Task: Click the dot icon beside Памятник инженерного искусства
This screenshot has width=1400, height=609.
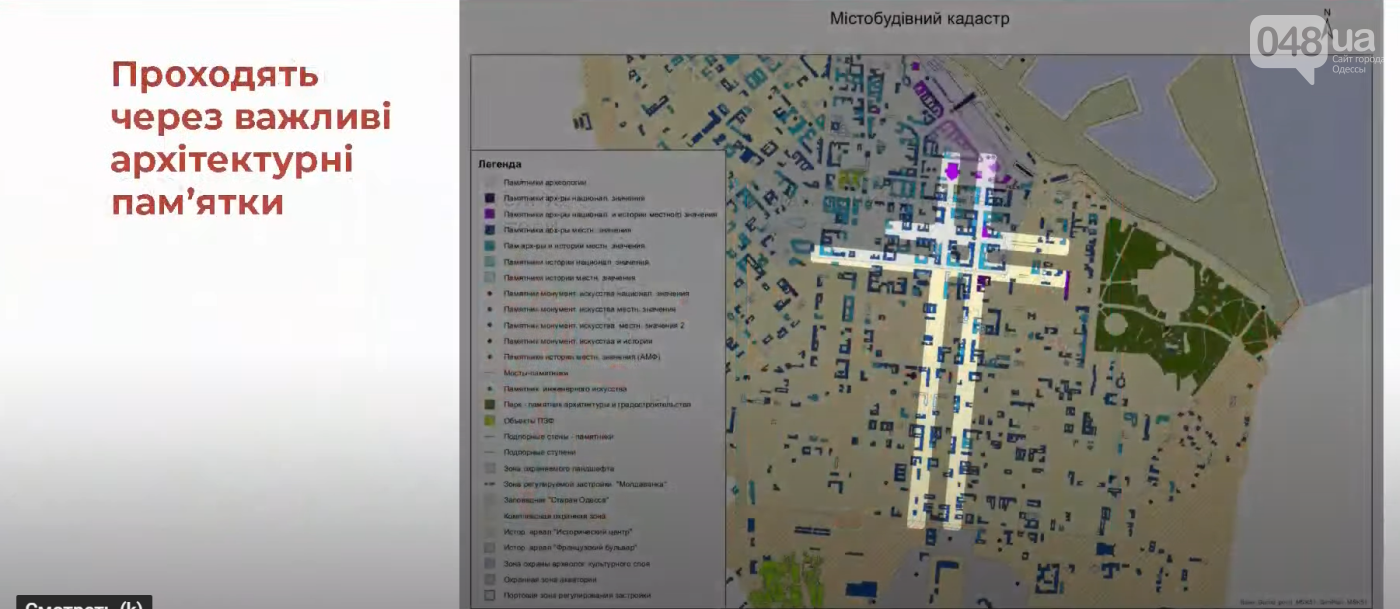Action: [x=488, y=388]
